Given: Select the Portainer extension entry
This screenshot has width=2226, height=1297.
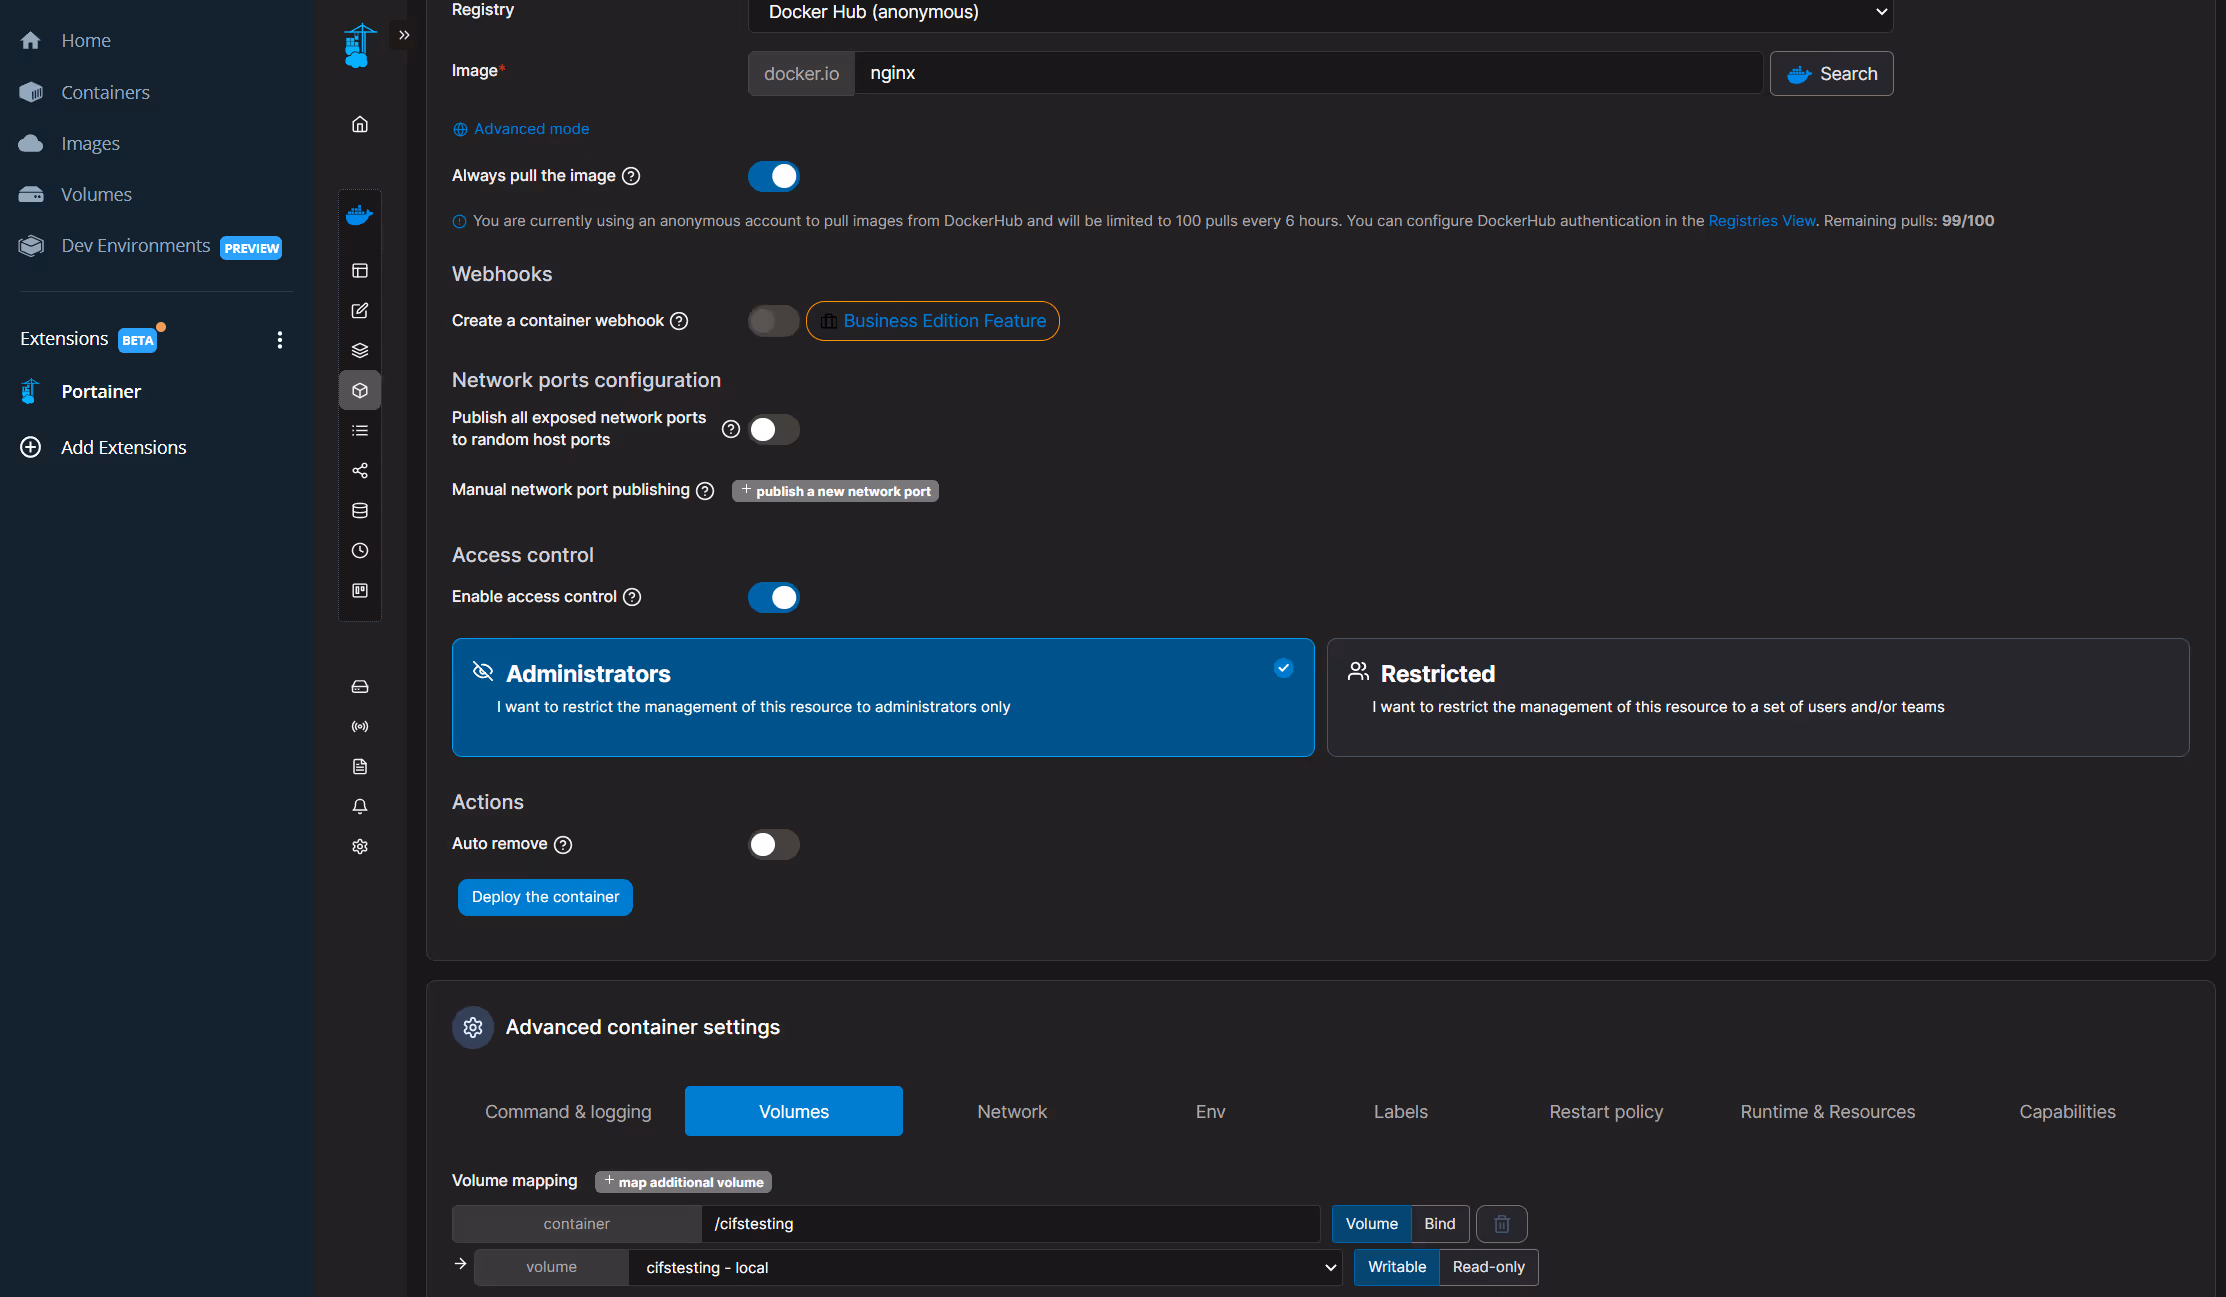Looking at the screenshot, I should [82, 391].
